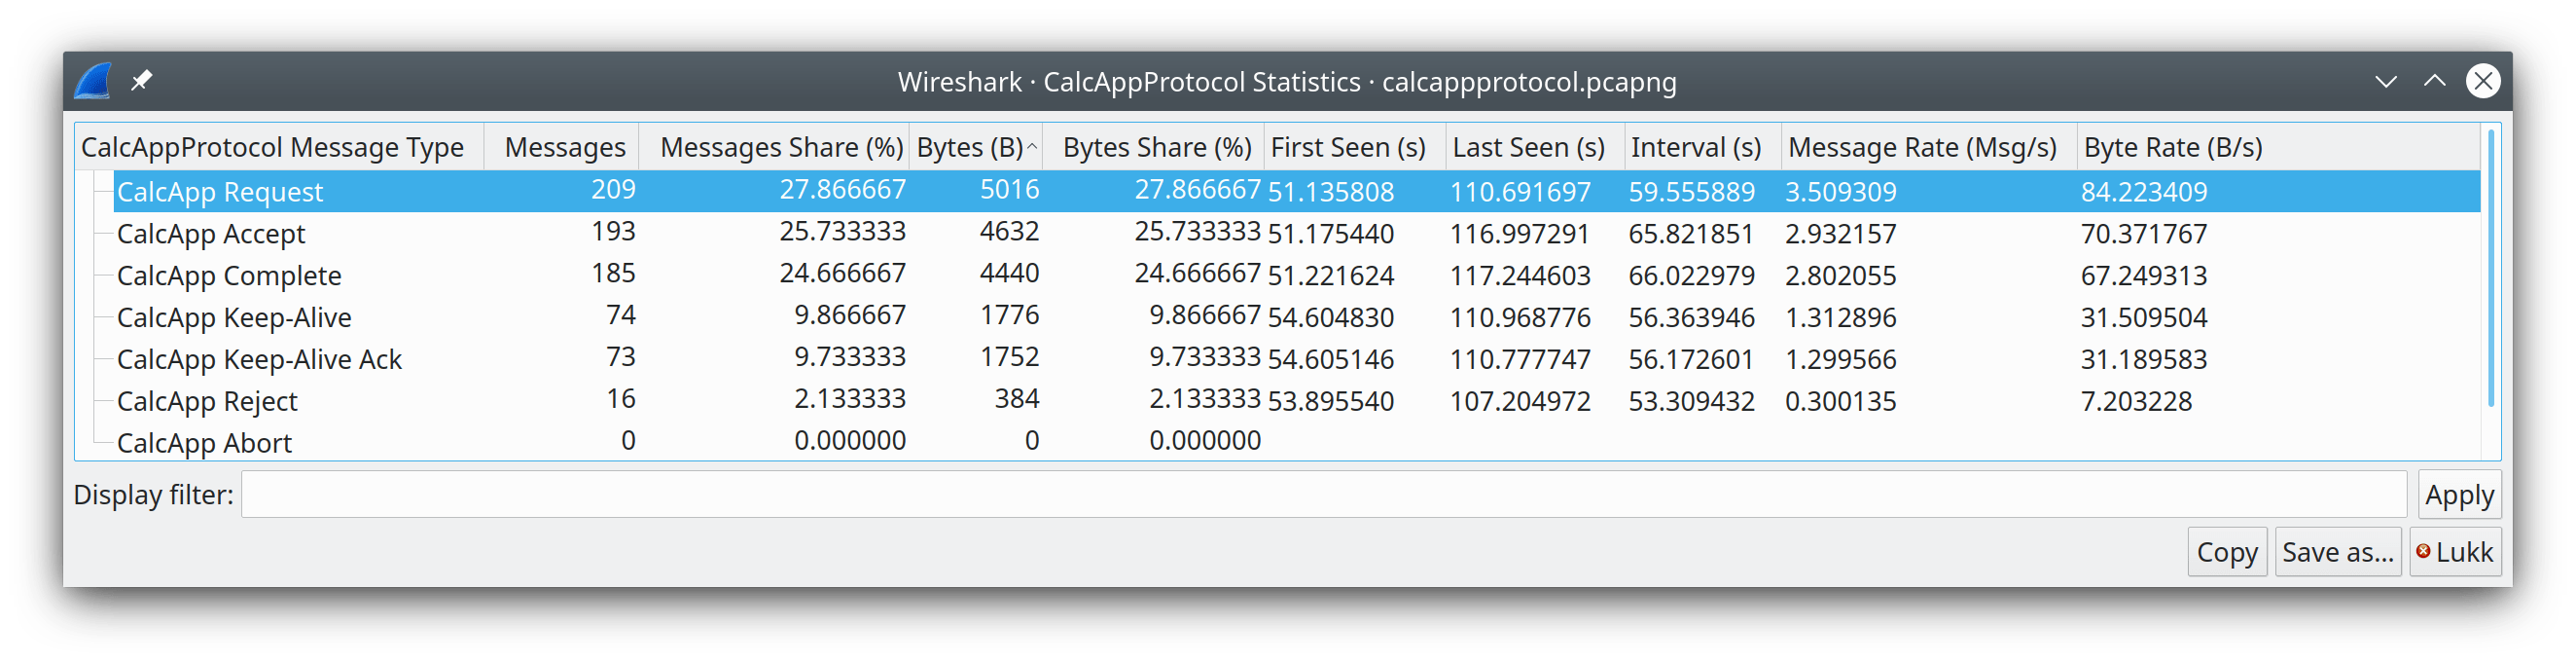Click the Byte Rate (B/s) column header
This screenshot has width=2576, height=662.
(x=2172, y=148)
